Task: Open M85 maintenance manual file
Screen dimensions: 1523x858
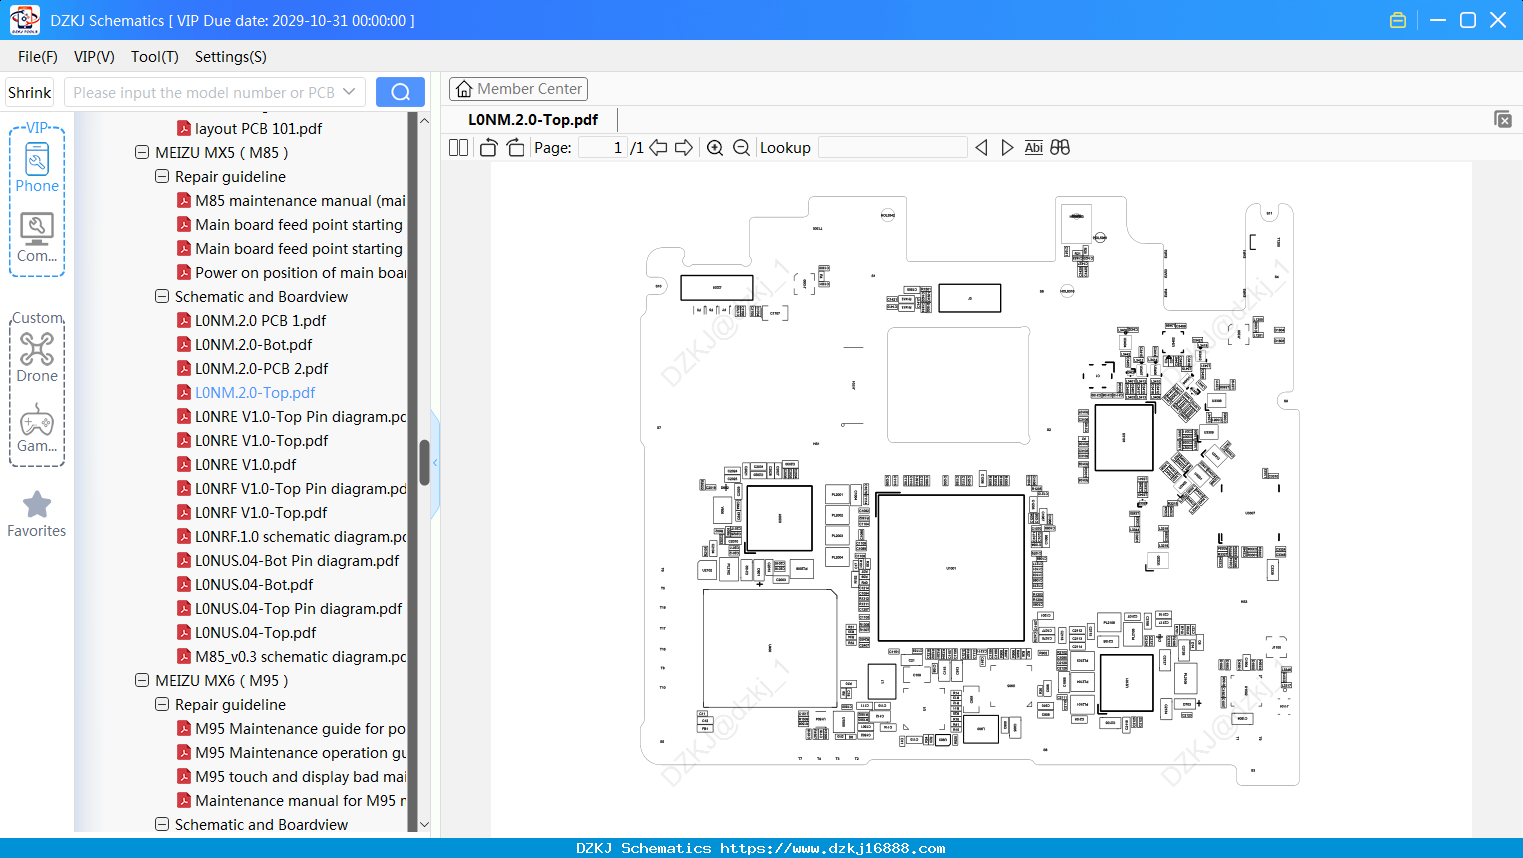Action: coord(291,201)
